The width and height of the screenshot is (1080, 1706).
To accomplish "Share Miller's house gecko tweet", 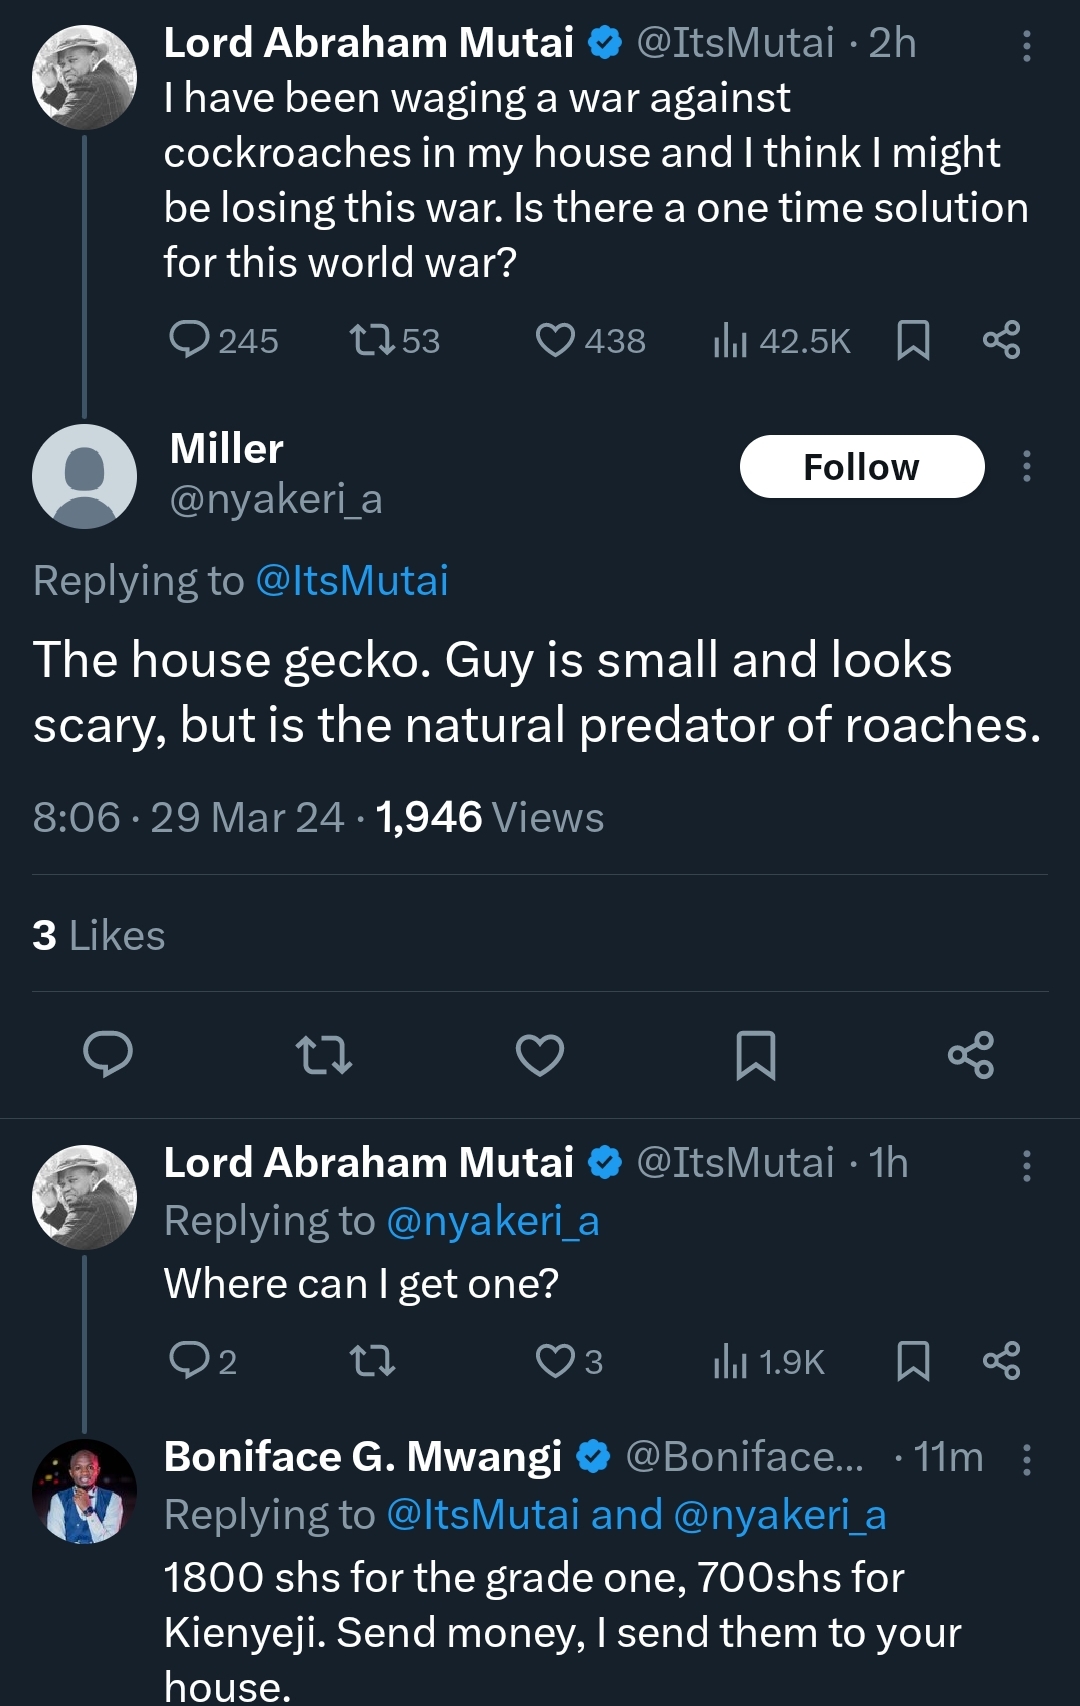I will pos(971,1055).
